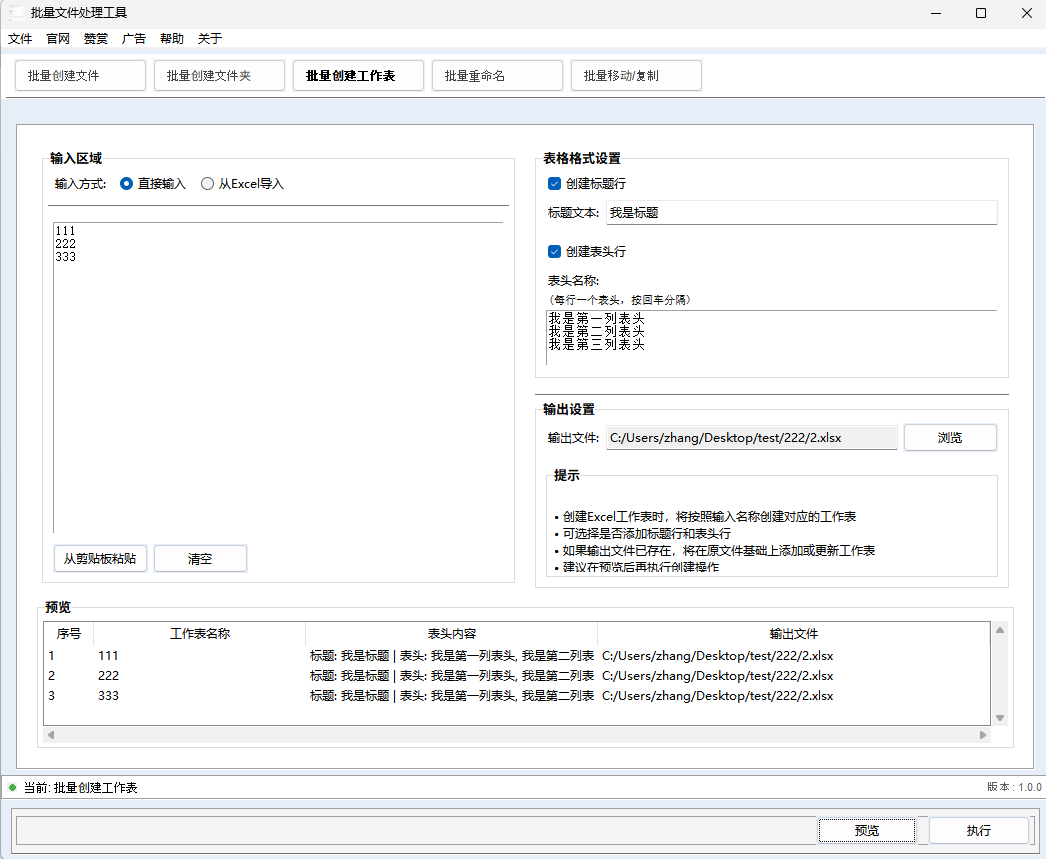The image size is (1046, 859).
Task: Click the green status indicator dot
Action: click(x=10, y=787)
